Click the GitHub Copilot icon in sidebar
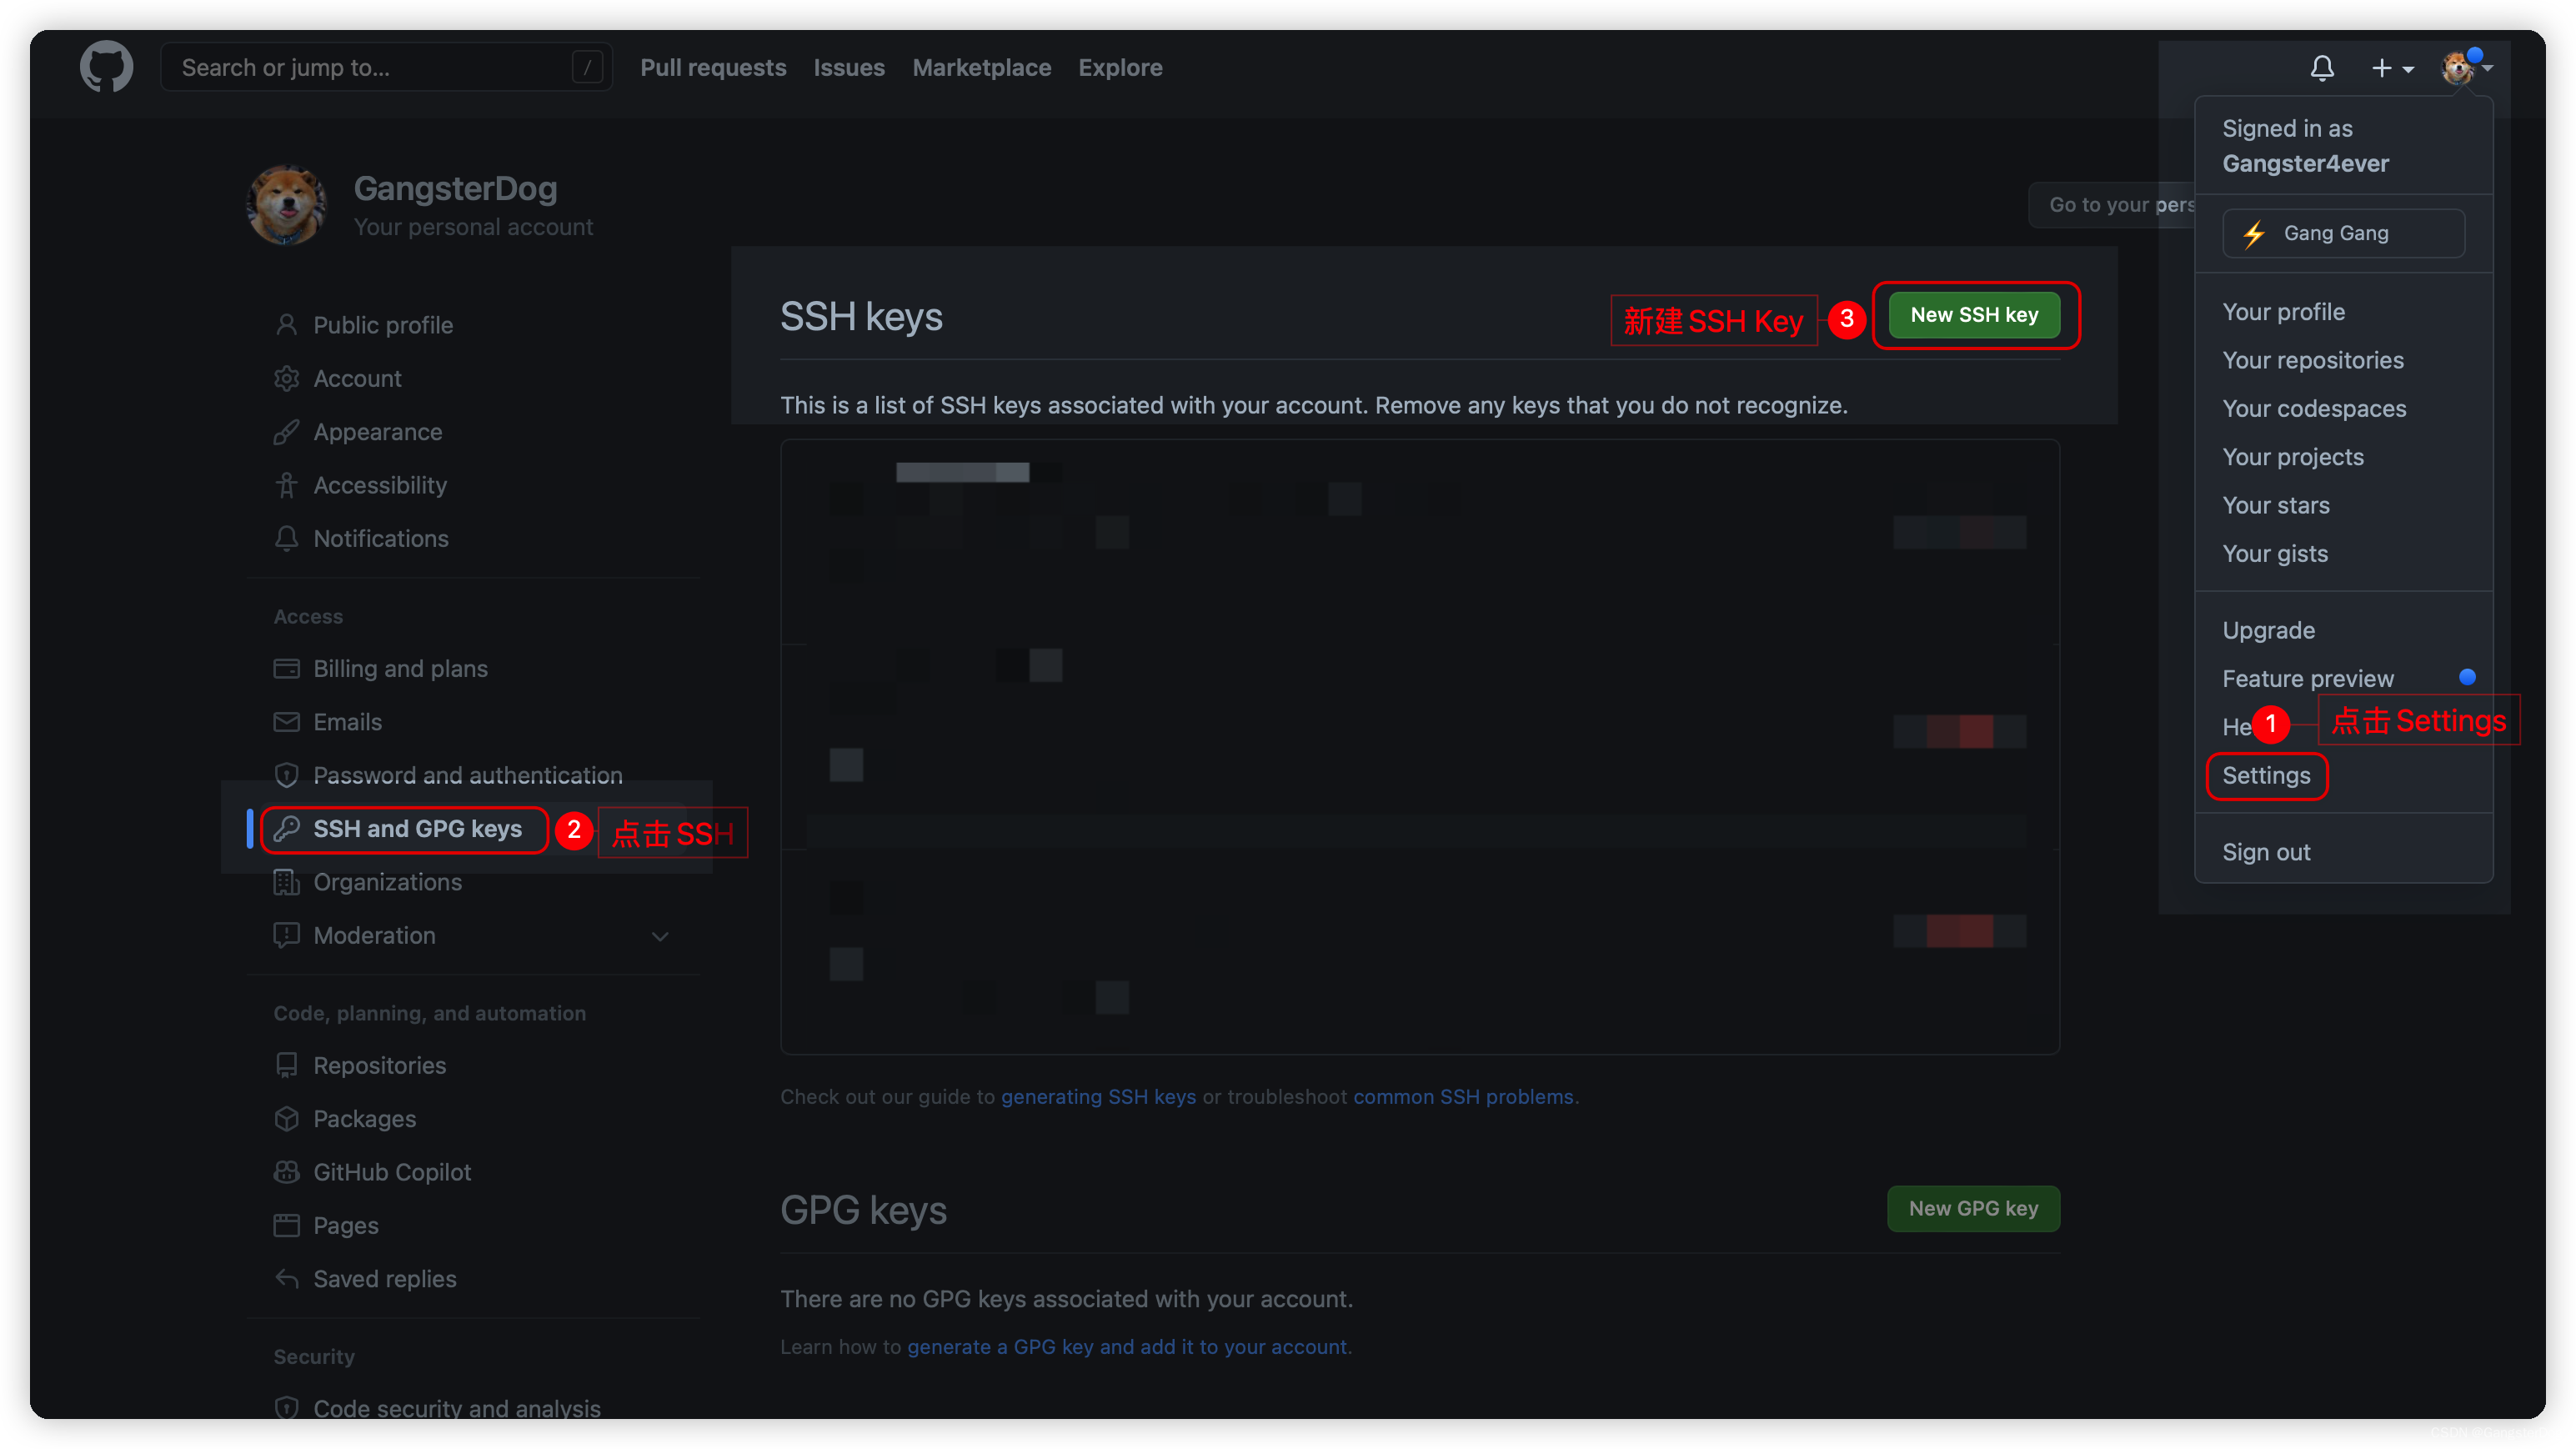2576x1449 pixels. tap(286, 1172)
